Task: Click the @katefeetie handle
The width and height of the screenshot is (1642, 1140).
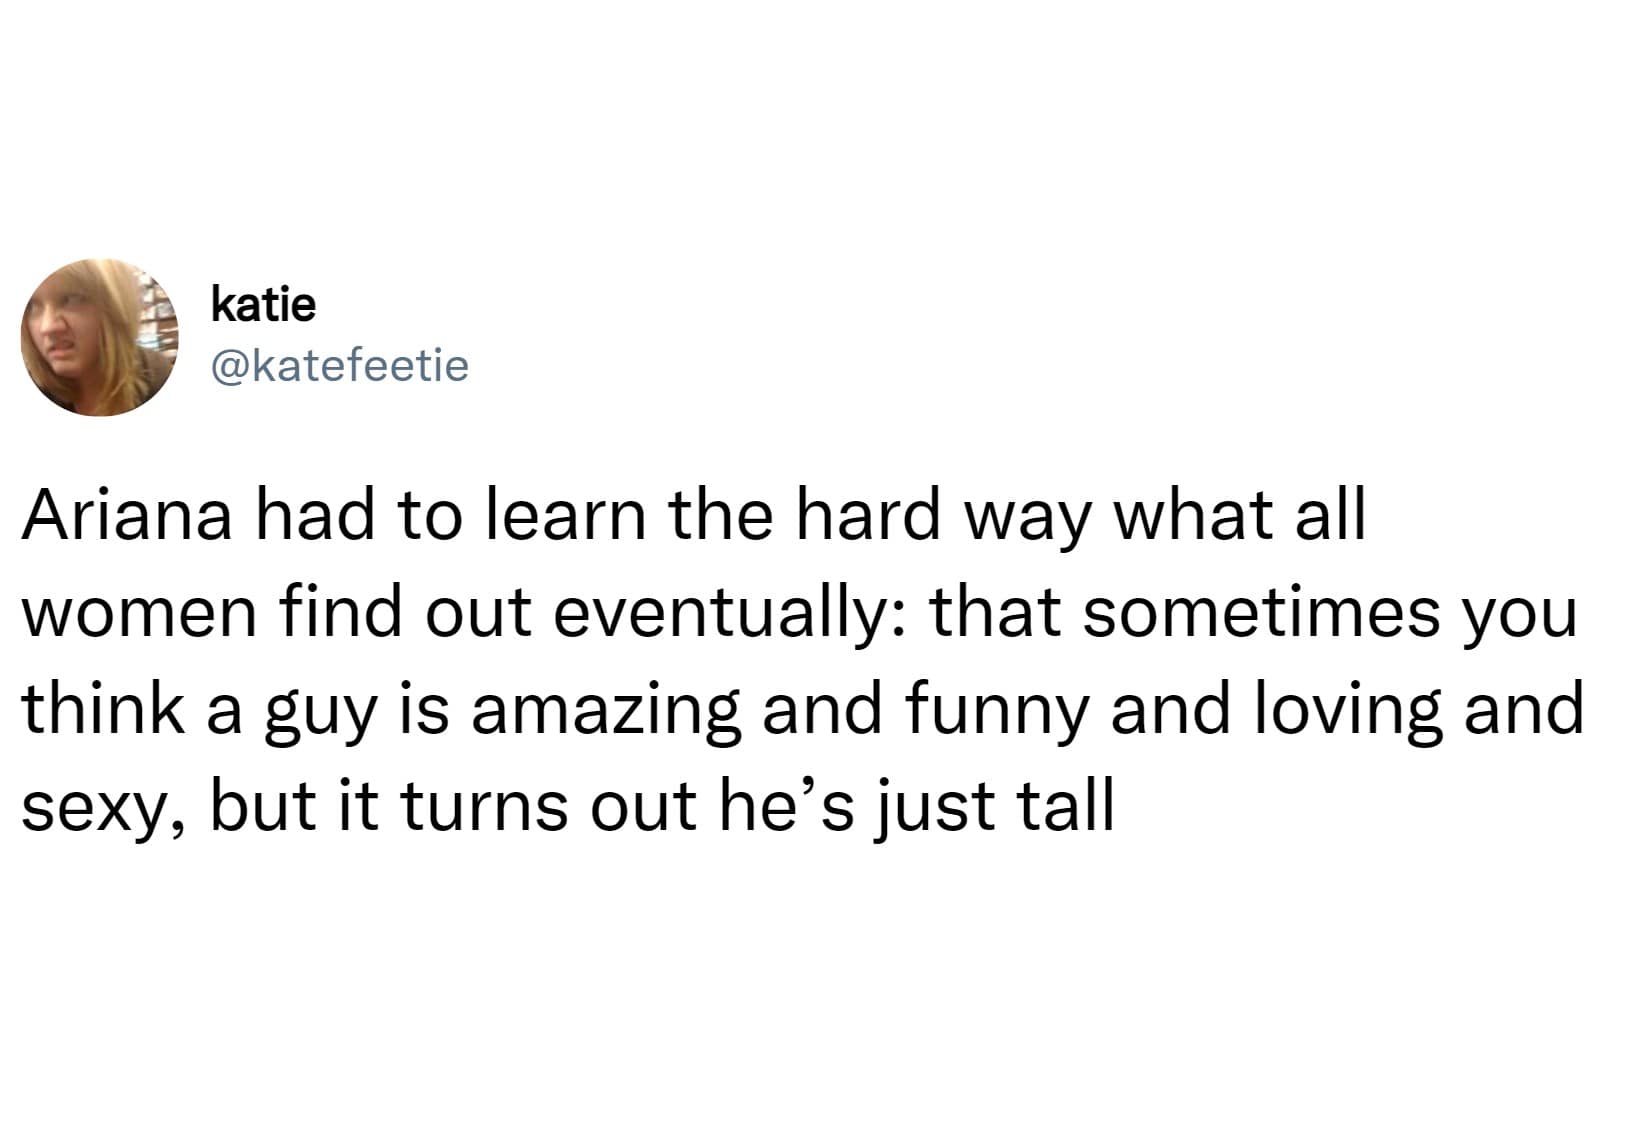Action: [339, 366]
